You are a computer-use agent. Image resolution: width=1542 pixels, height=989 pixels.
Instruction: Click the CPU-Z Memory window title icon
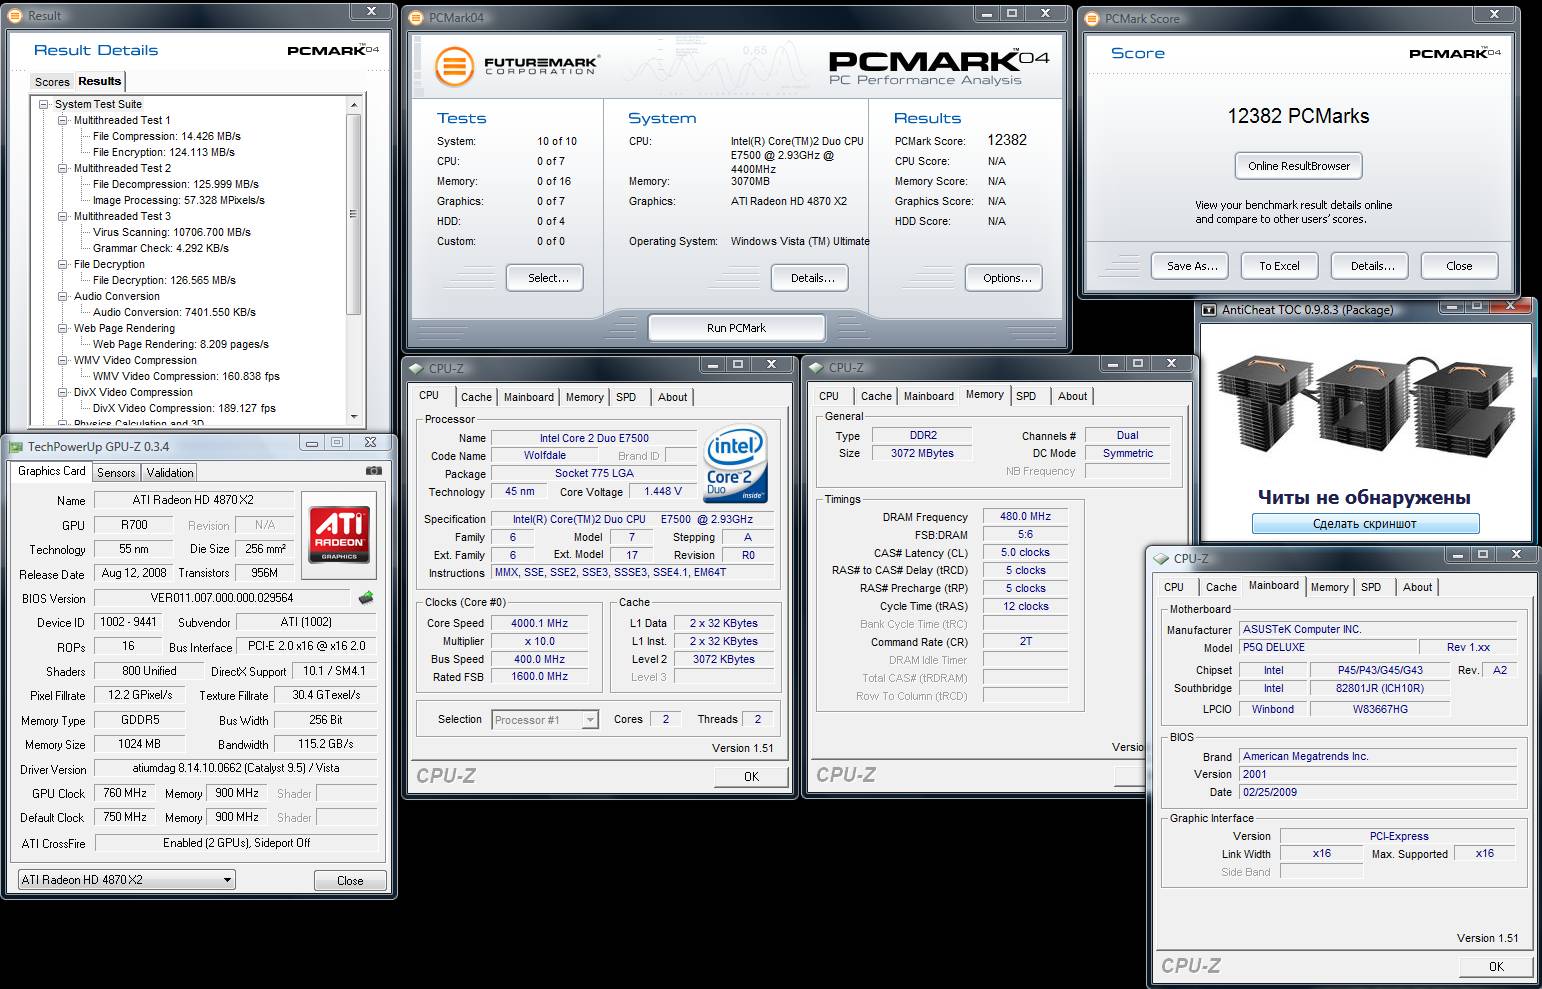pos(816,367)
